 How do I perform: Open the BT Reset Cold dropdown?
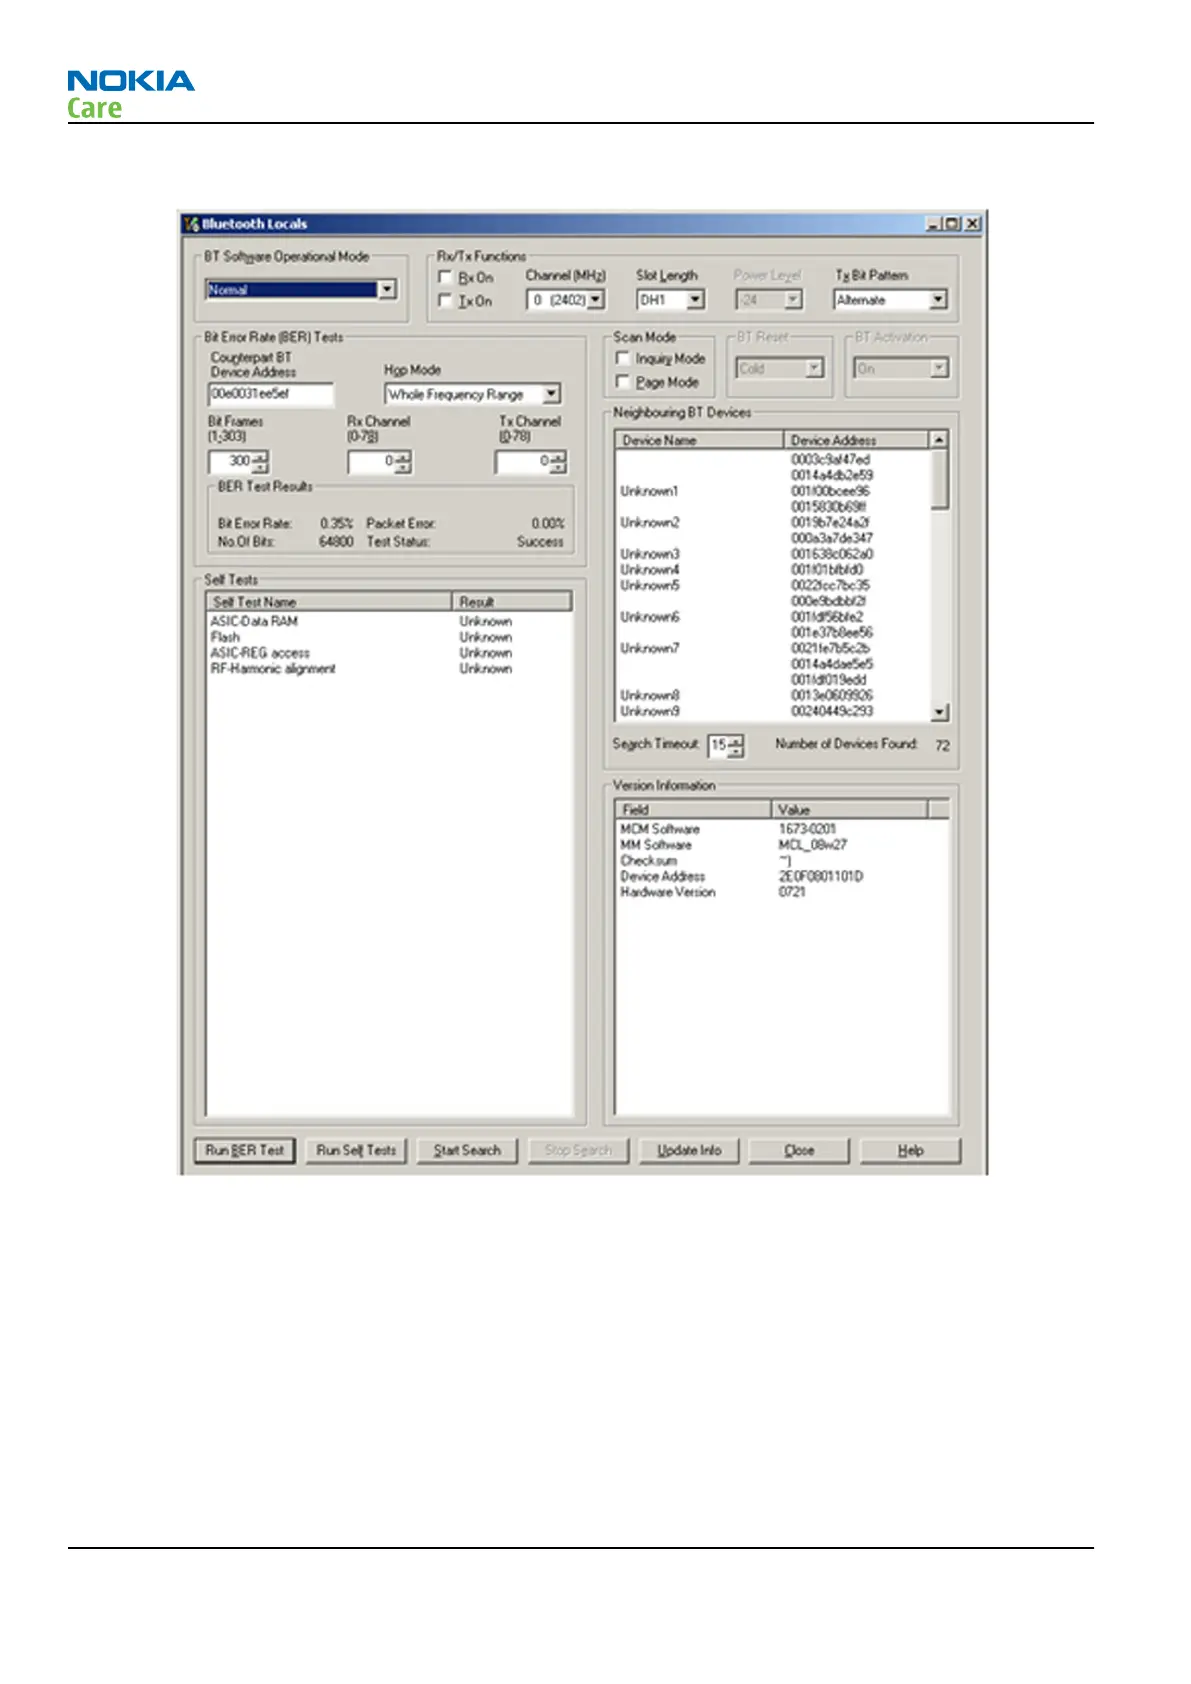(814, 368)
